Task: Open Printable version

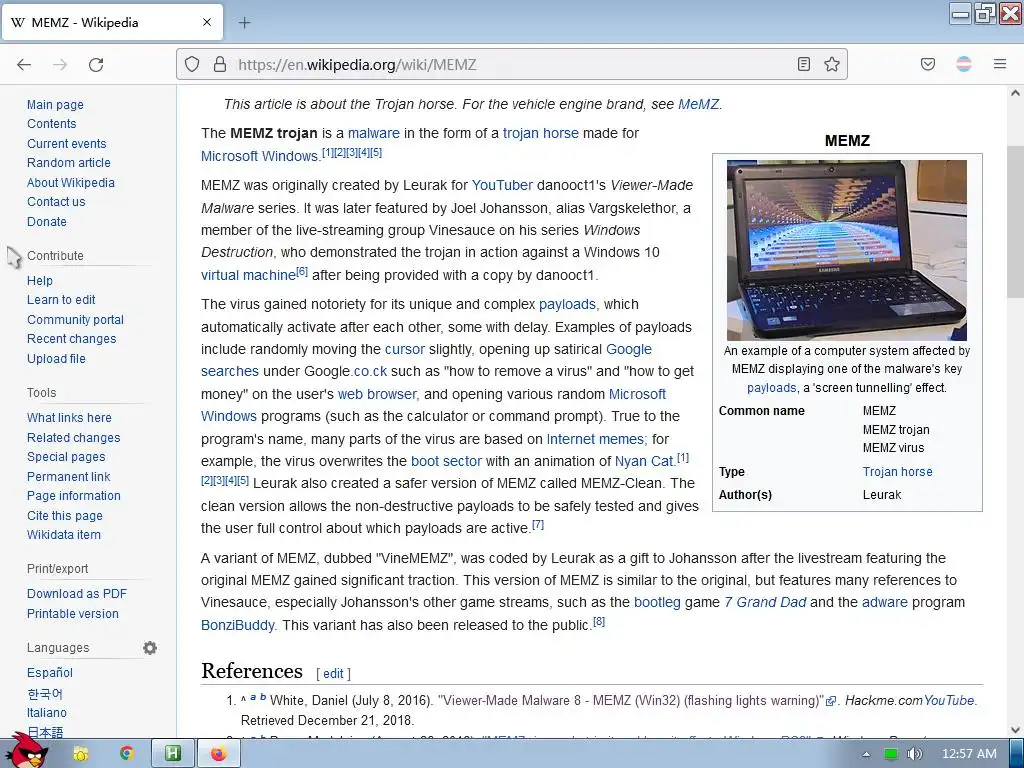Action: 73,614
